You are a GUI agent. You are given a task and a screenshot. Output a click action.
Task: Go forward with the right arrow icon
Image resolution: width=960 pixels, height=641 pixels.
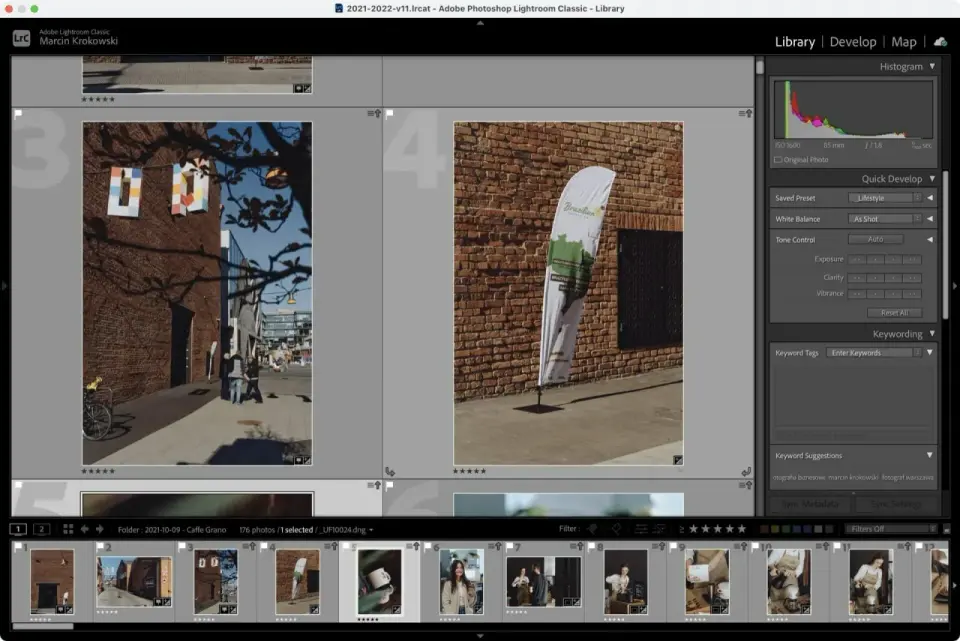(100, 529)
